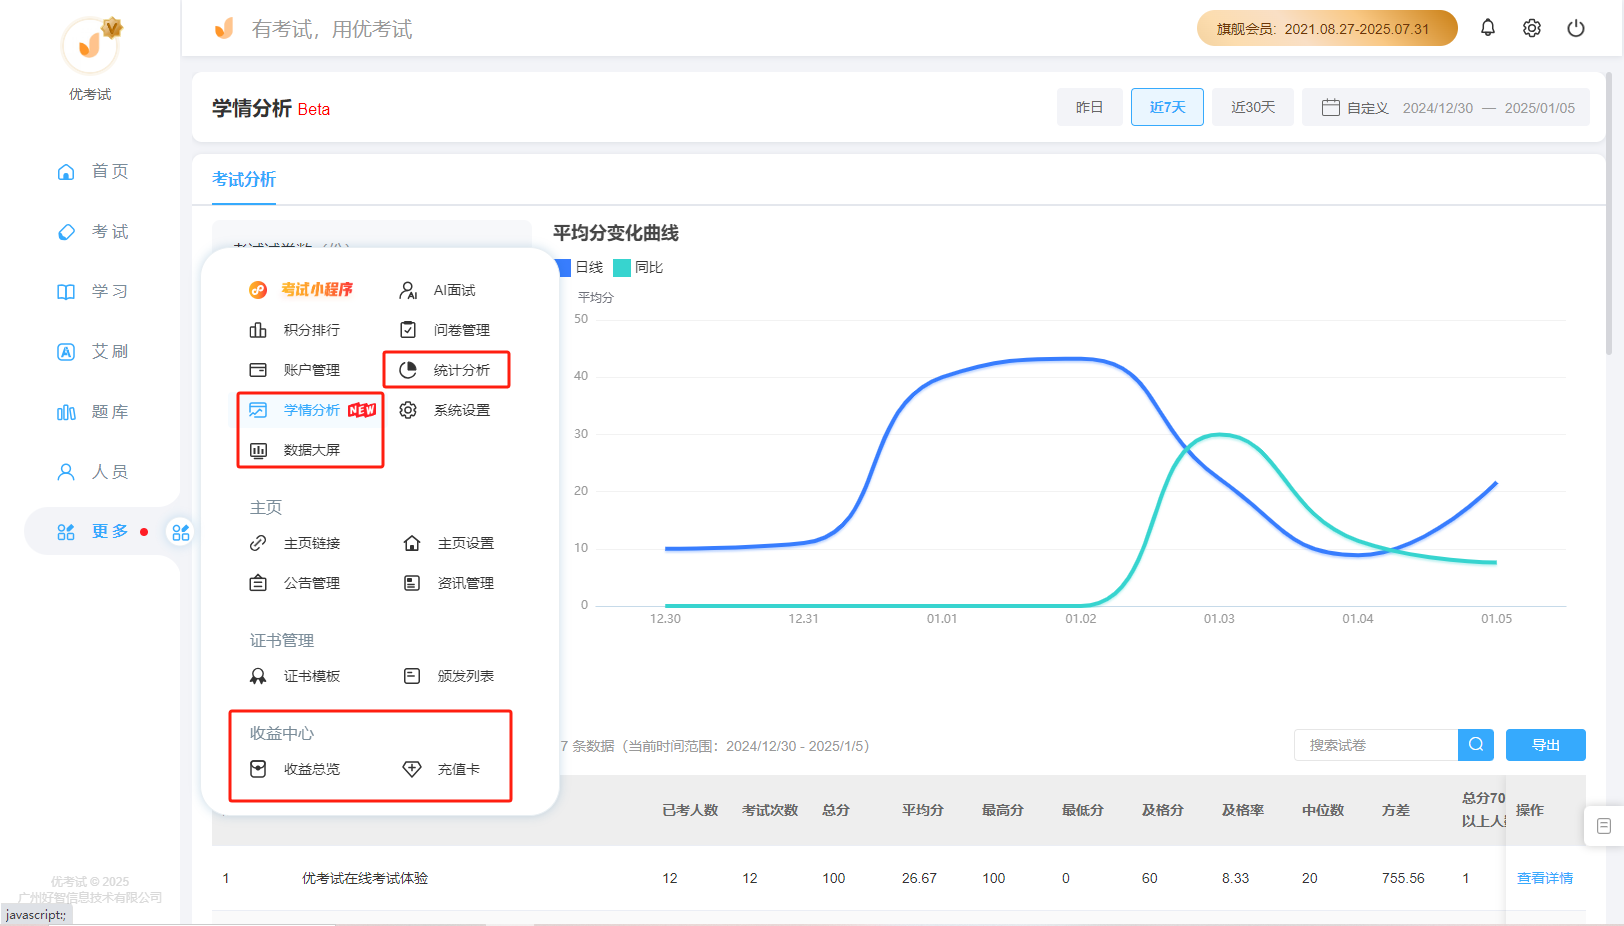Open 考试小程序 entry
The height and width of the screenshot is (926, 1624).
click(x=301, y=290)
